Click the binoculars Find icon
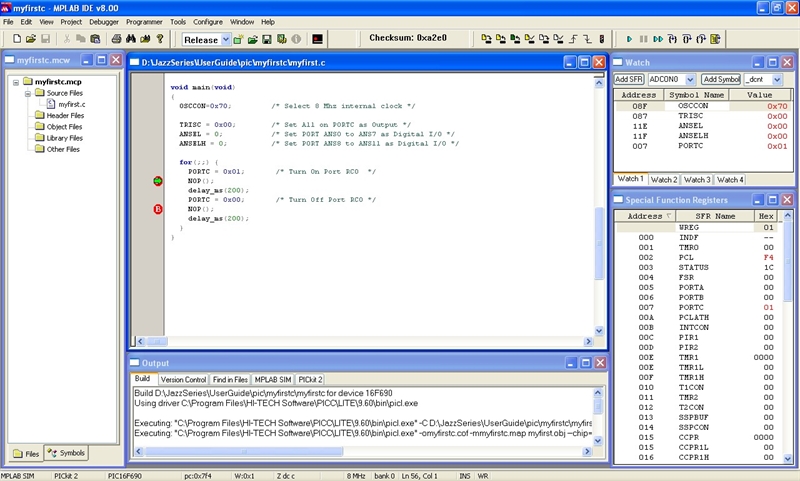This screenshot has width=800, height=481. point(131,39)
